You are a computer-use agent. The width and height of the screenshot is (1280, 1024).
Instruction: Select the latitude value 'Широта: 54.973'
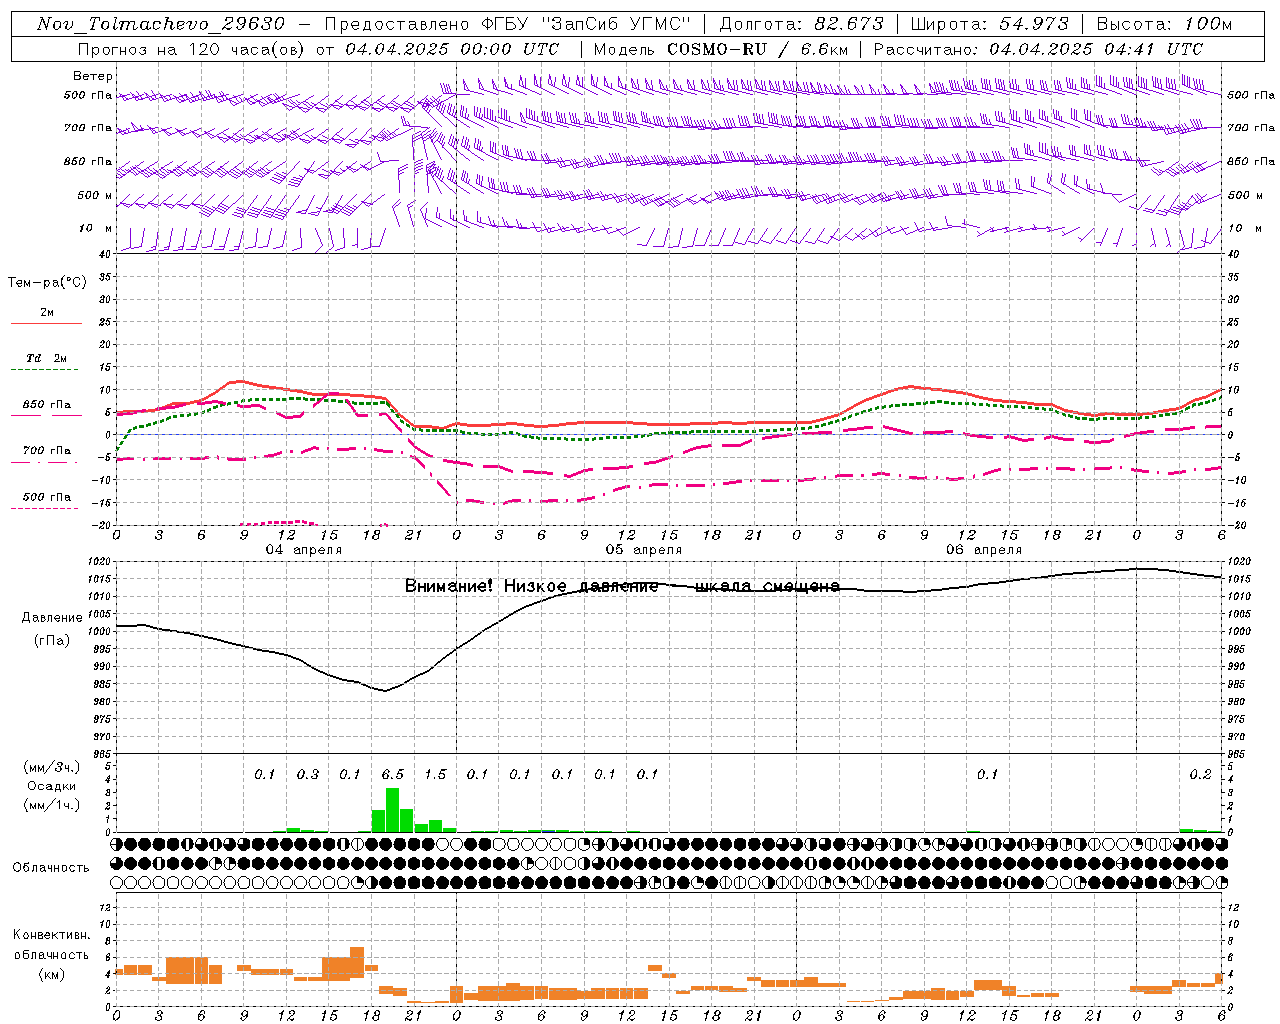click(990, 24)
